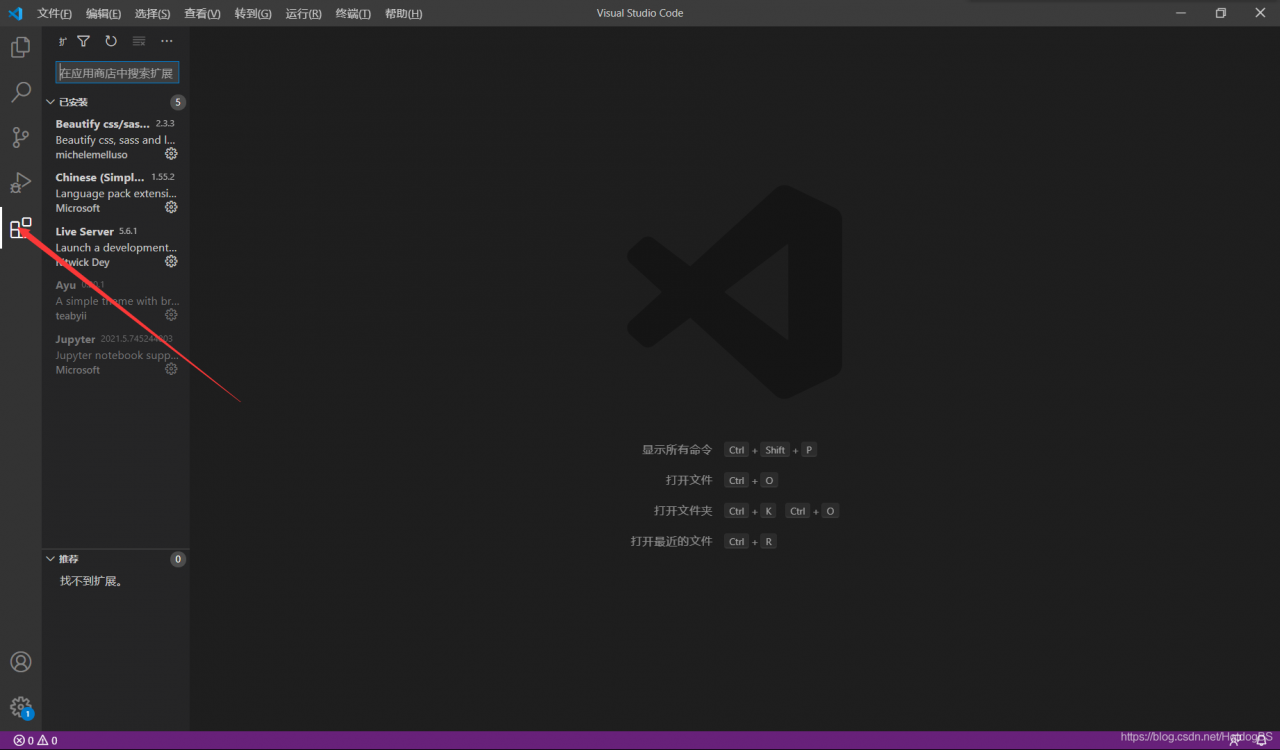Restore down the VS Code window
The image size is (1280, 750).
[1220, 13]
